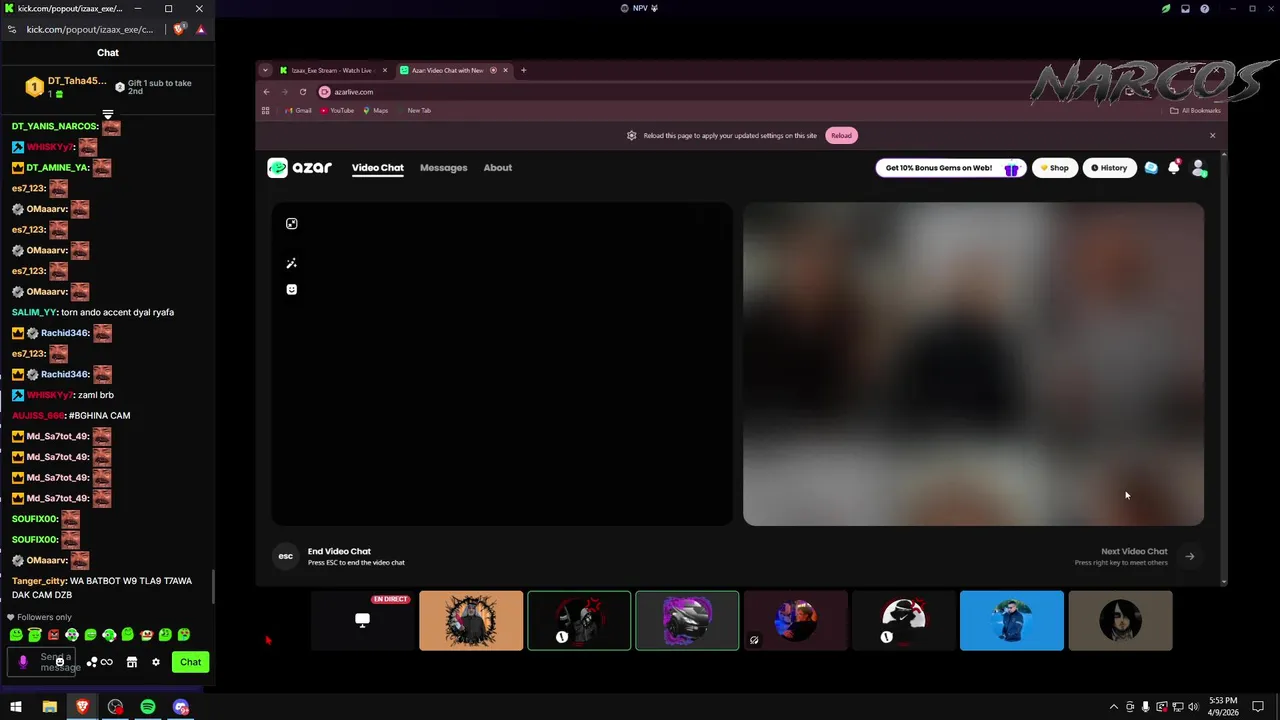Open the Kick shop storefront icon

(x=131, y=662)
